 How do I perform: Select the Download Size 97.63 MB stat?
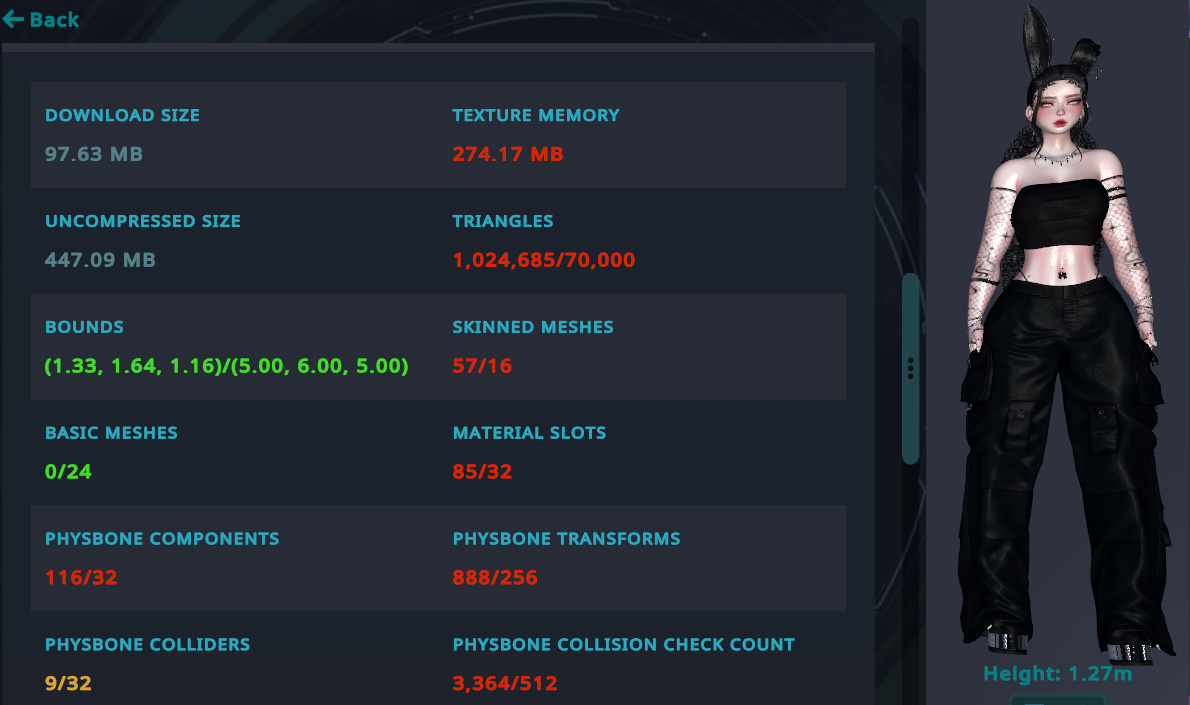pos(122,135)
